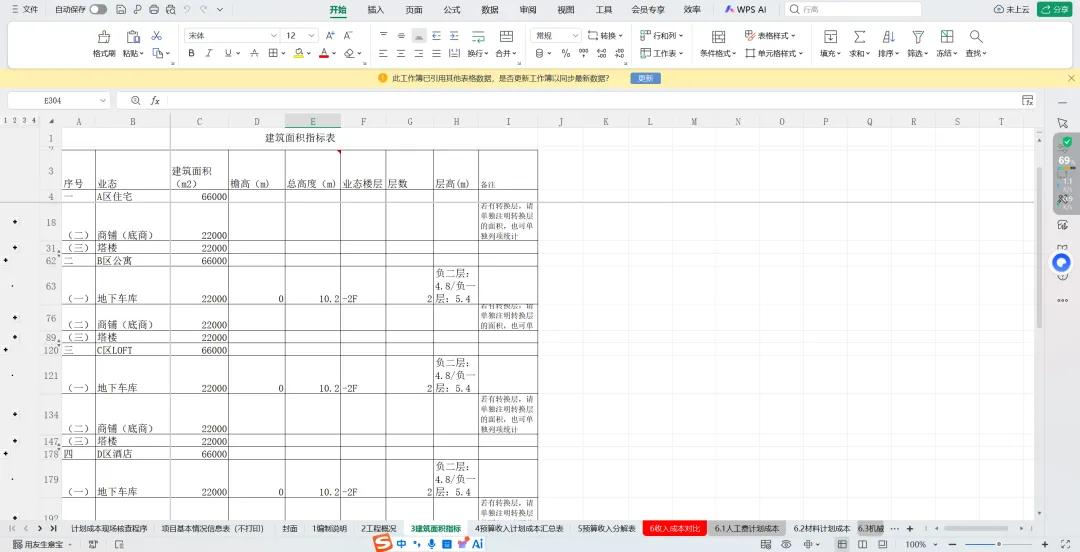Increase font size with A+ icon
Viewport: 1080px width, 552px height.
330,35
